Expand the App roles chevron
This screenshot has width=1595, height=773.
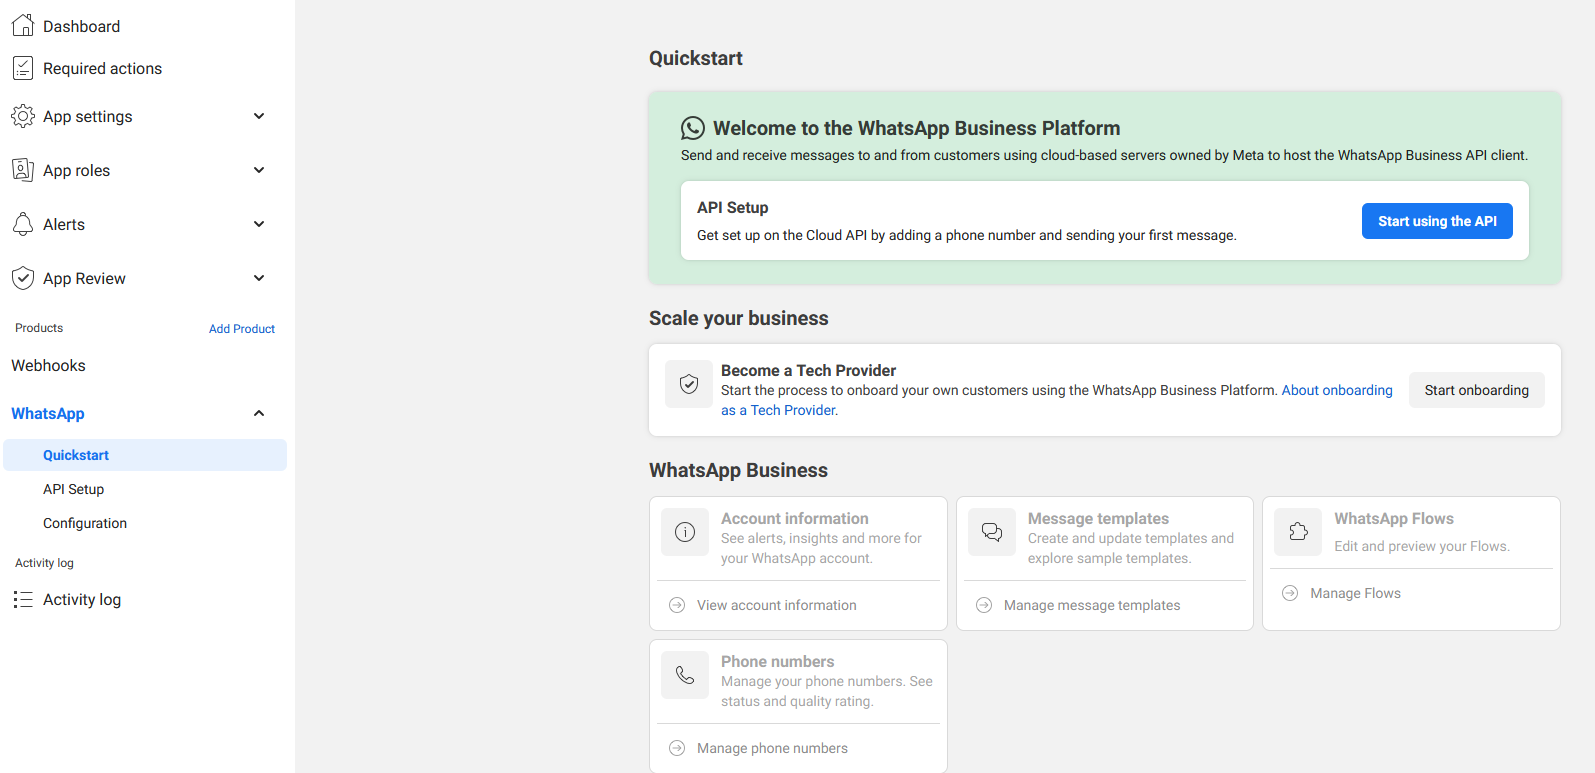click(x=259, y=170)
